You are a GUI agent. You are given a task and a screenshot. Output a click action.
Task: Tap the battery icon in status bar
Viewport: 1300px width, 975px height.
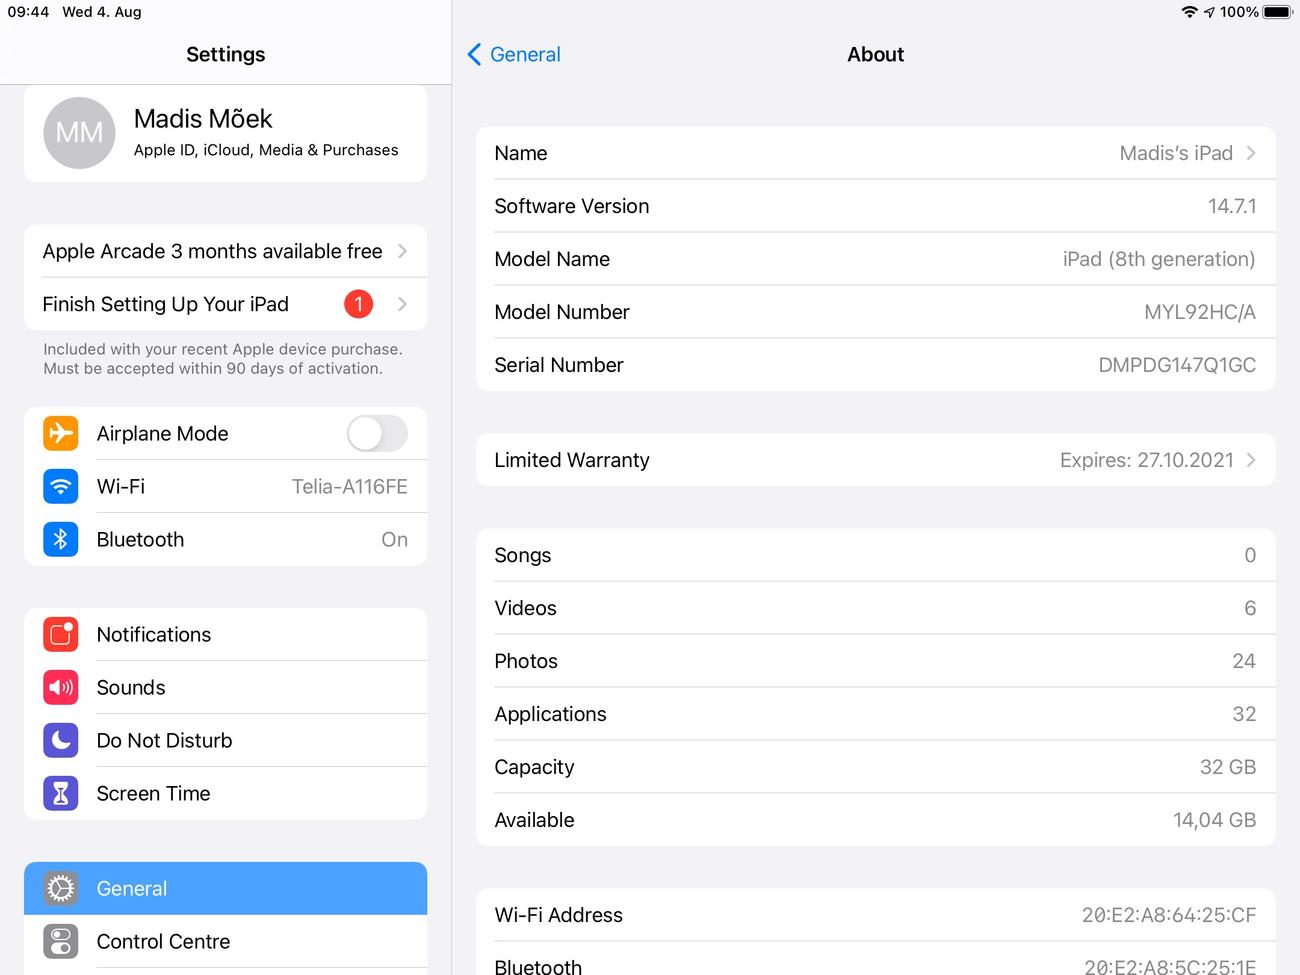tap(1278, 12)
